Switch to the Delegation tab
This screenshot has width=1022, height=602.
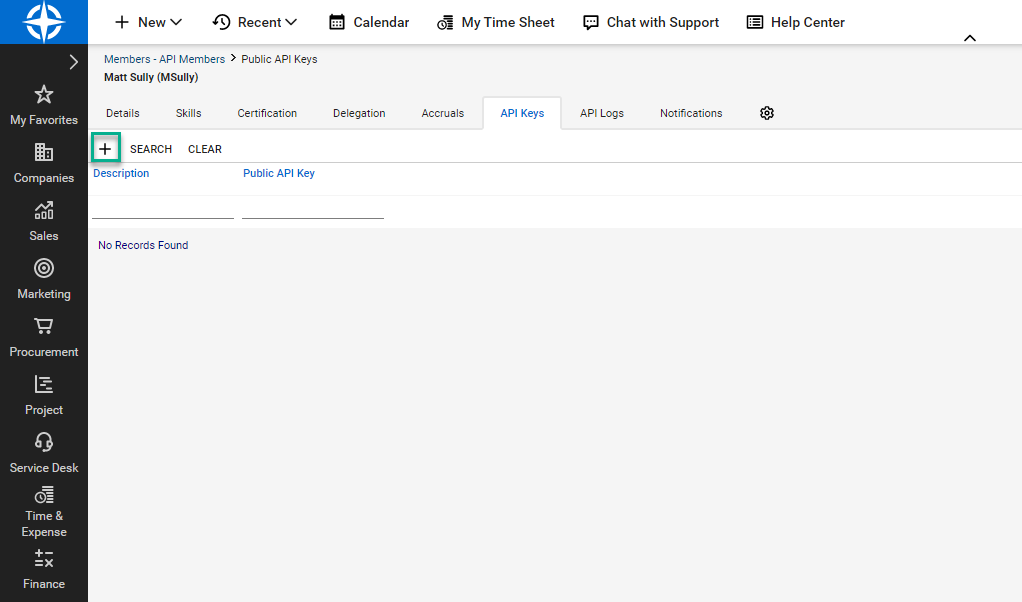pyautogui.click(x=359, y=113)
